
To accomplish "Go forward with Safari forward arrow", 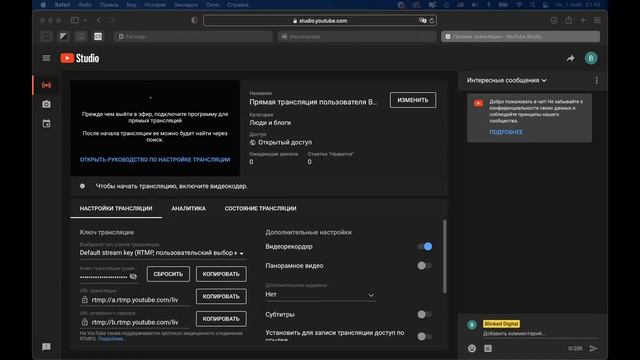I will pos(113,20).
